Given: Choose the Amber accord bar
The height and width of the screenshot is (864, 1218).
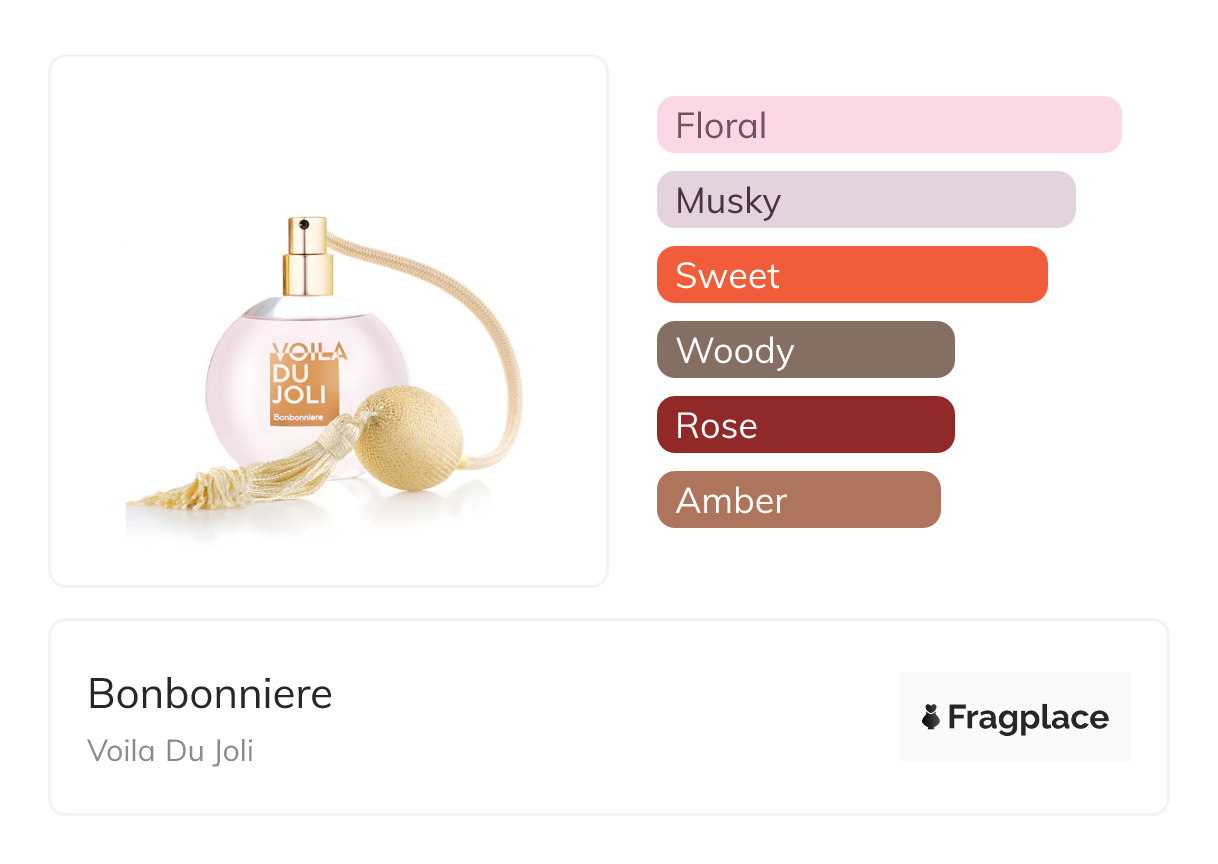Looking at the screenshot, I should tap(799, 500).
